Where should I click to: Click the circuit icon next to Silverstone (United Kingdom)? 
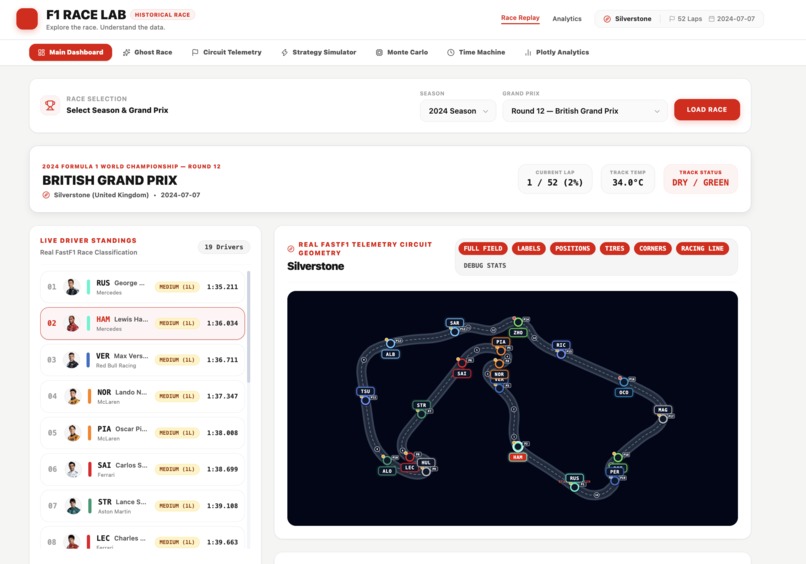pyautogui.click(x=46, y=195)
